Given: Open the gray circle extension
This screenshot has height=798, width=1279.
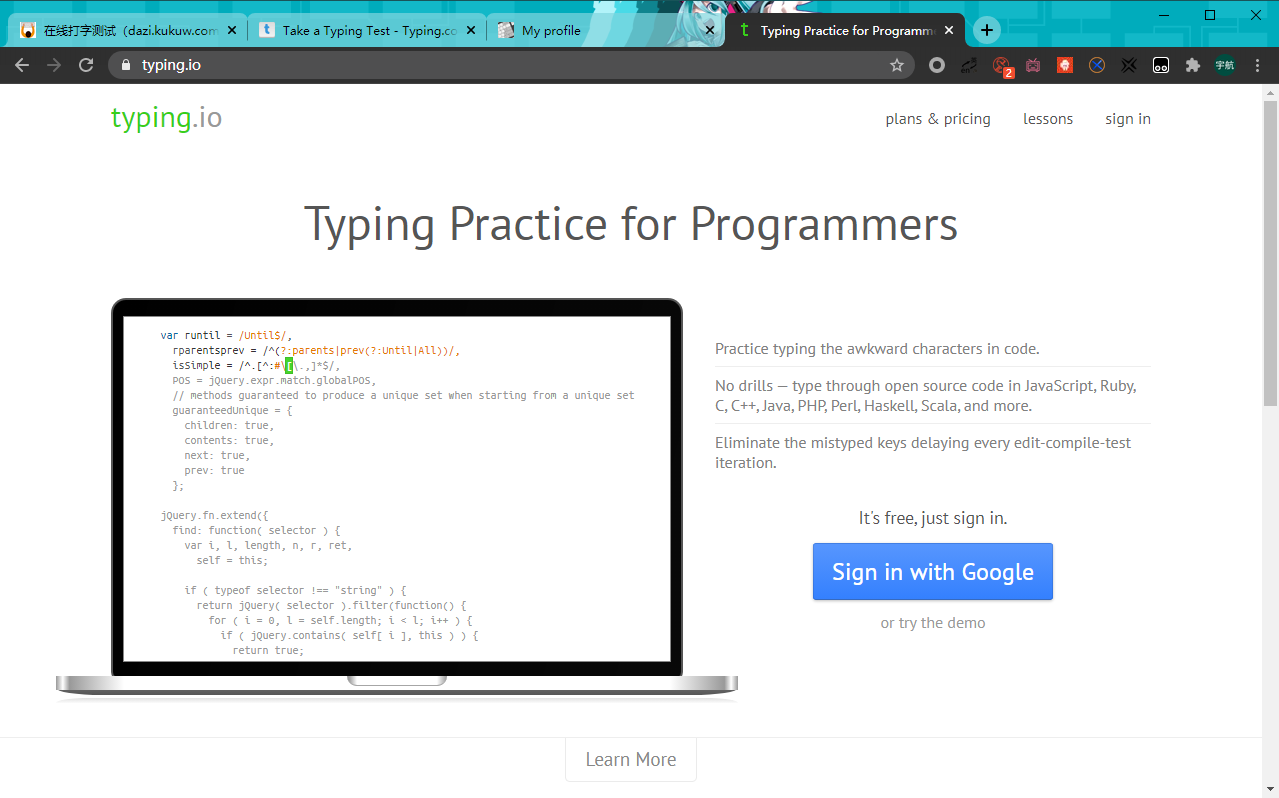Looking at the screenshot, I should 937,65.
